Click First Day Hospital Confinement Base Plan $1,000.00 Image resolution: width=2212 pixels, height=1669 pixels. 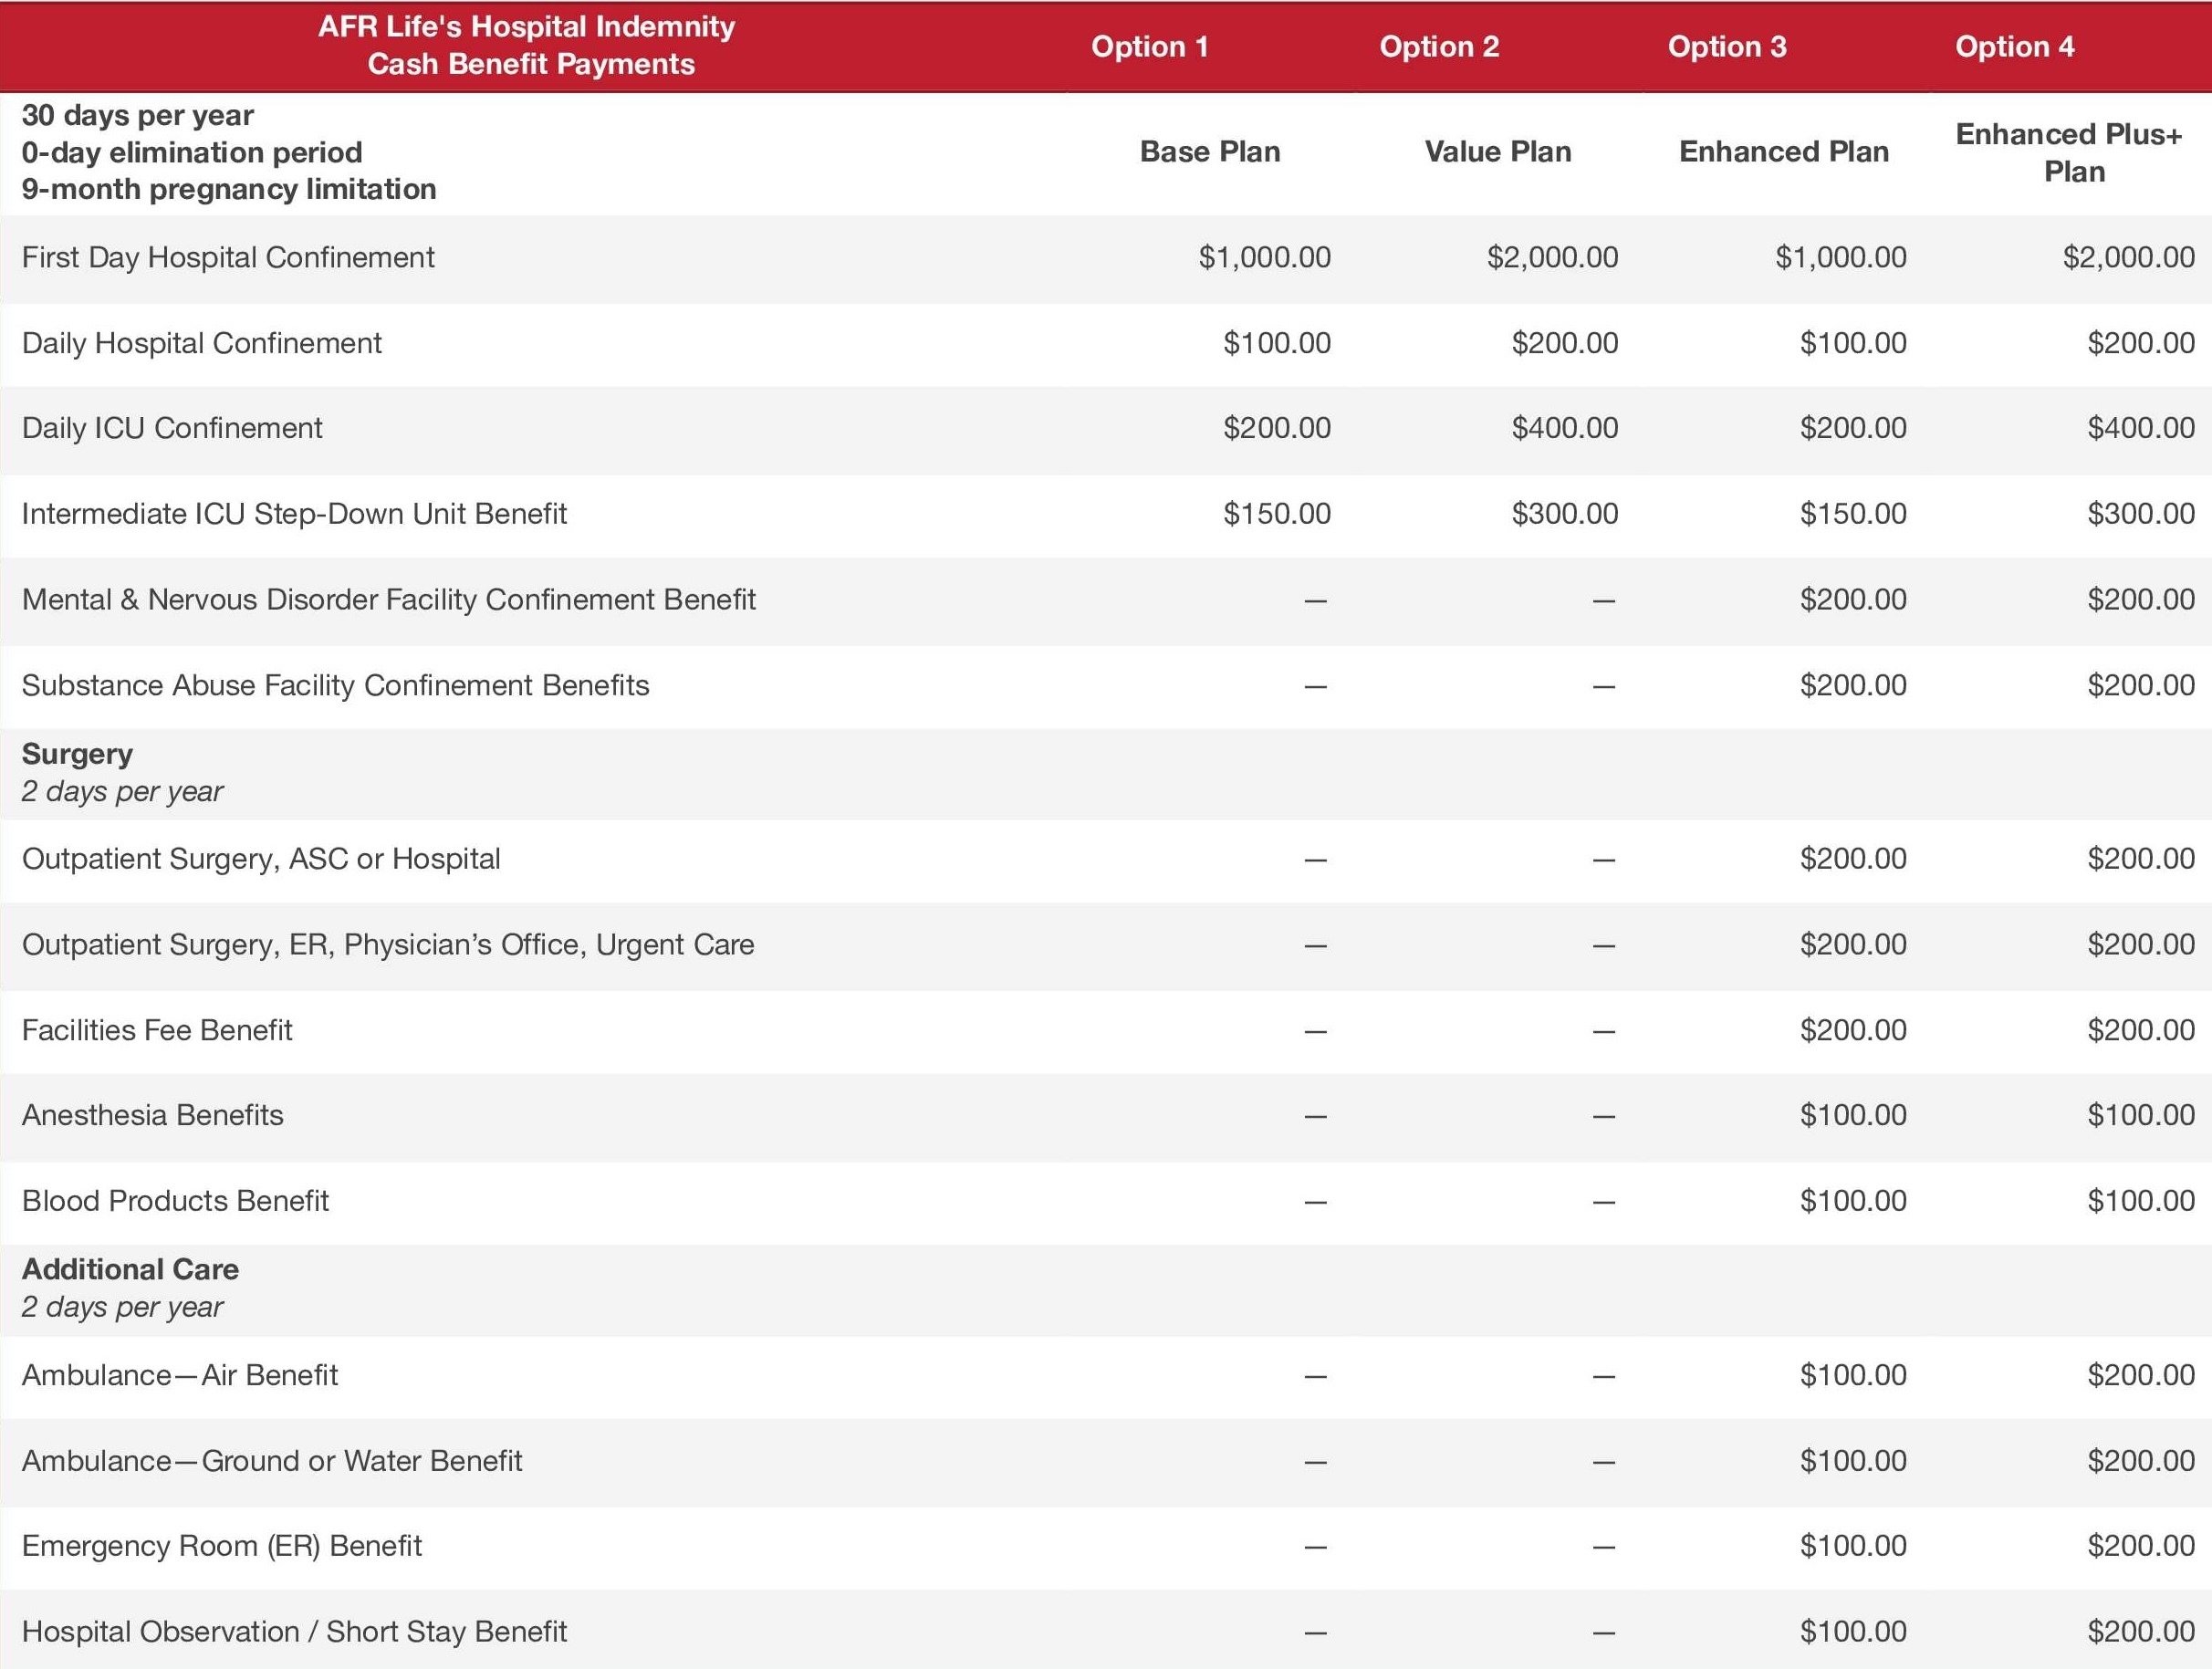point(1265,257)
